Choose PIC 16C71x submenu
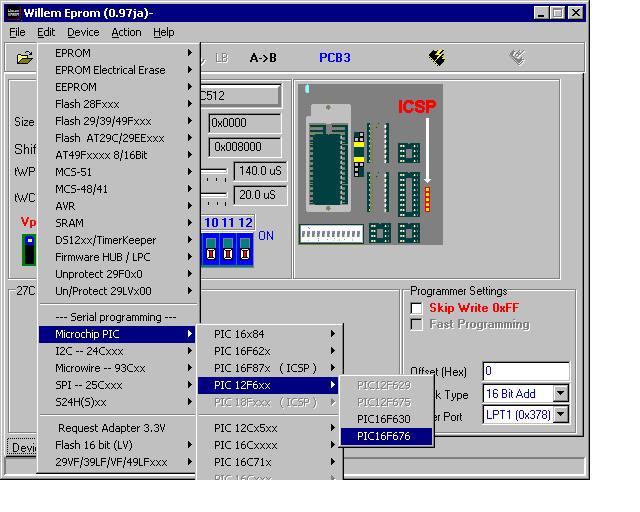Screen dimensions: 640x512 268,462
